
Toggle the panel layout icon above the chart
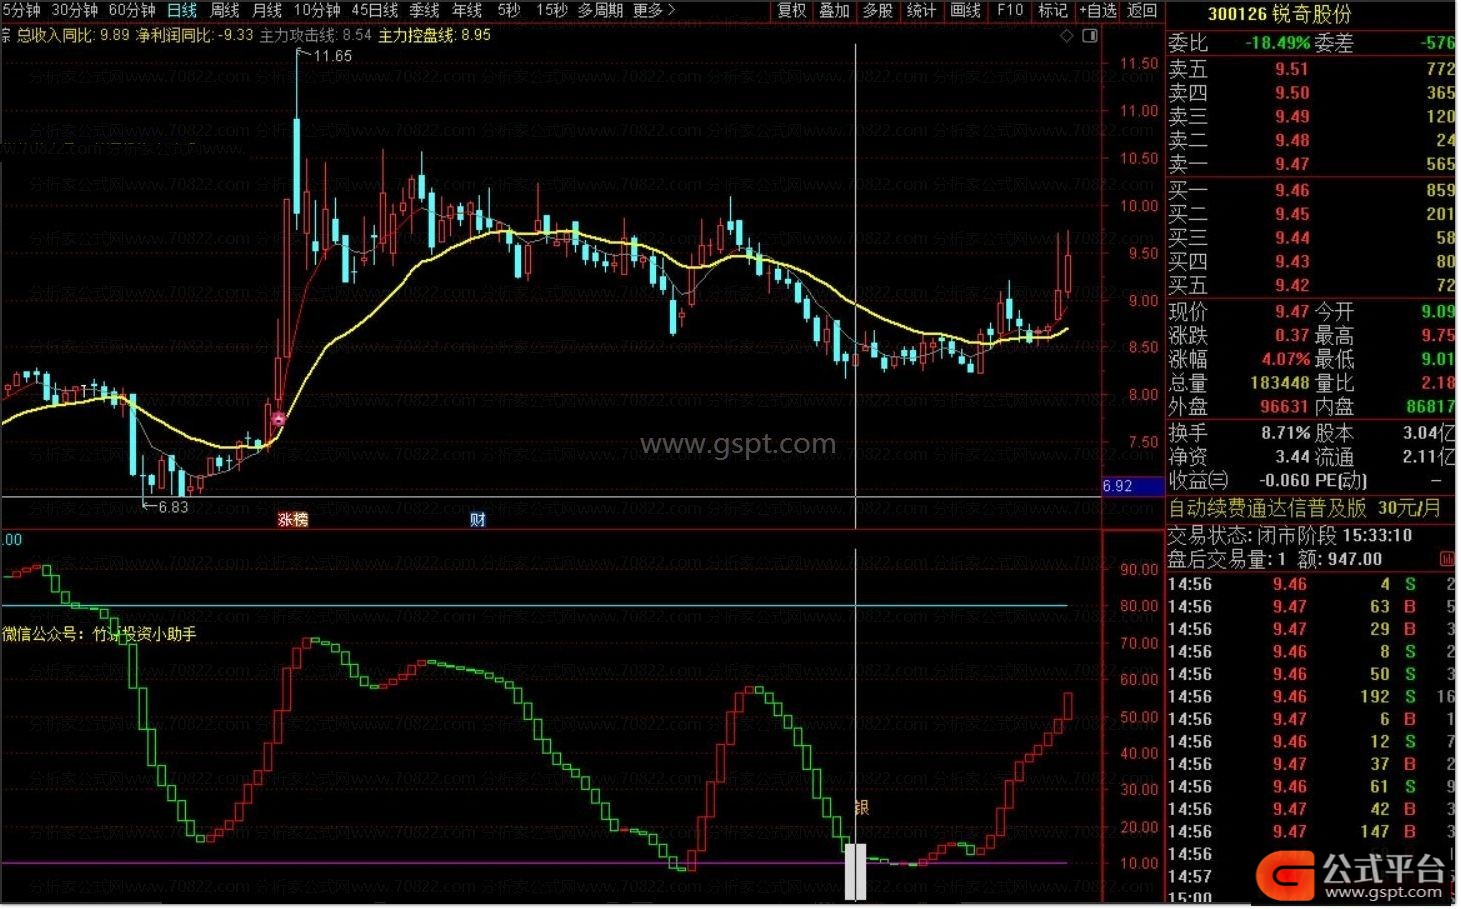pos(1090,36)
